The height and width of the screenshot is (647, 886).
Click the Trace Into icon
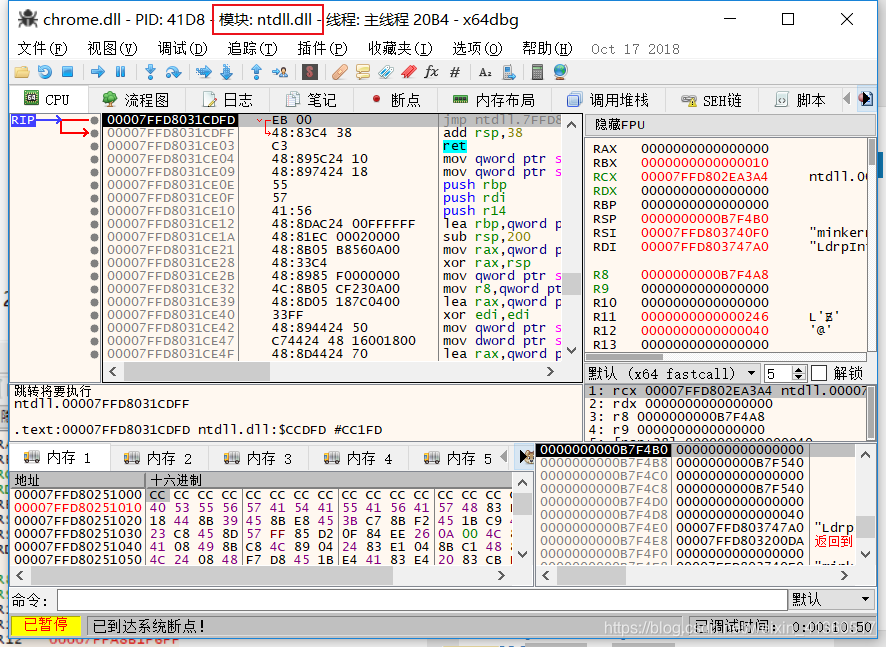[203, 72]
